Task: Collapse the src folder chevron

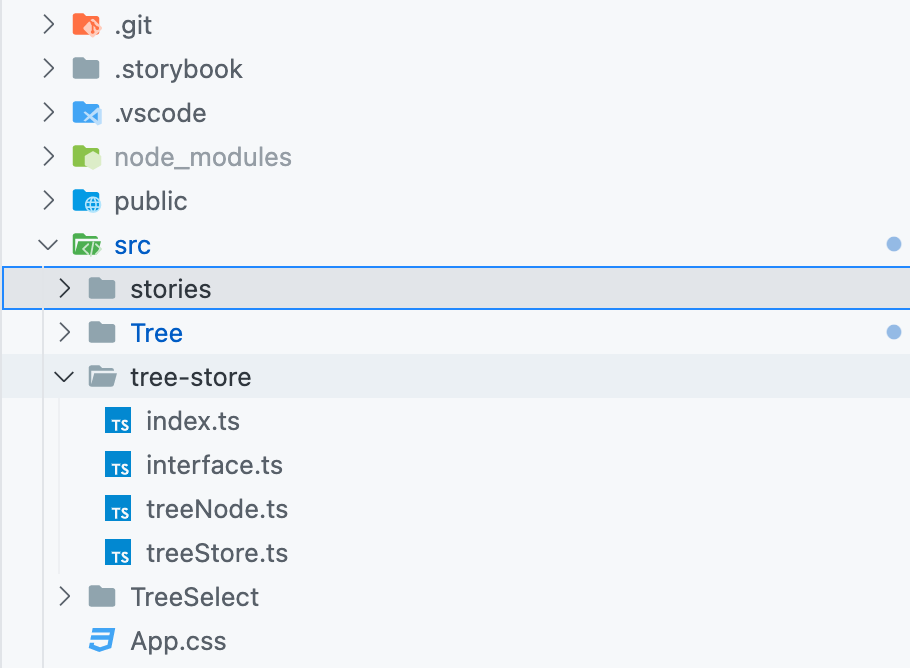Action: (x=48, y=245)
